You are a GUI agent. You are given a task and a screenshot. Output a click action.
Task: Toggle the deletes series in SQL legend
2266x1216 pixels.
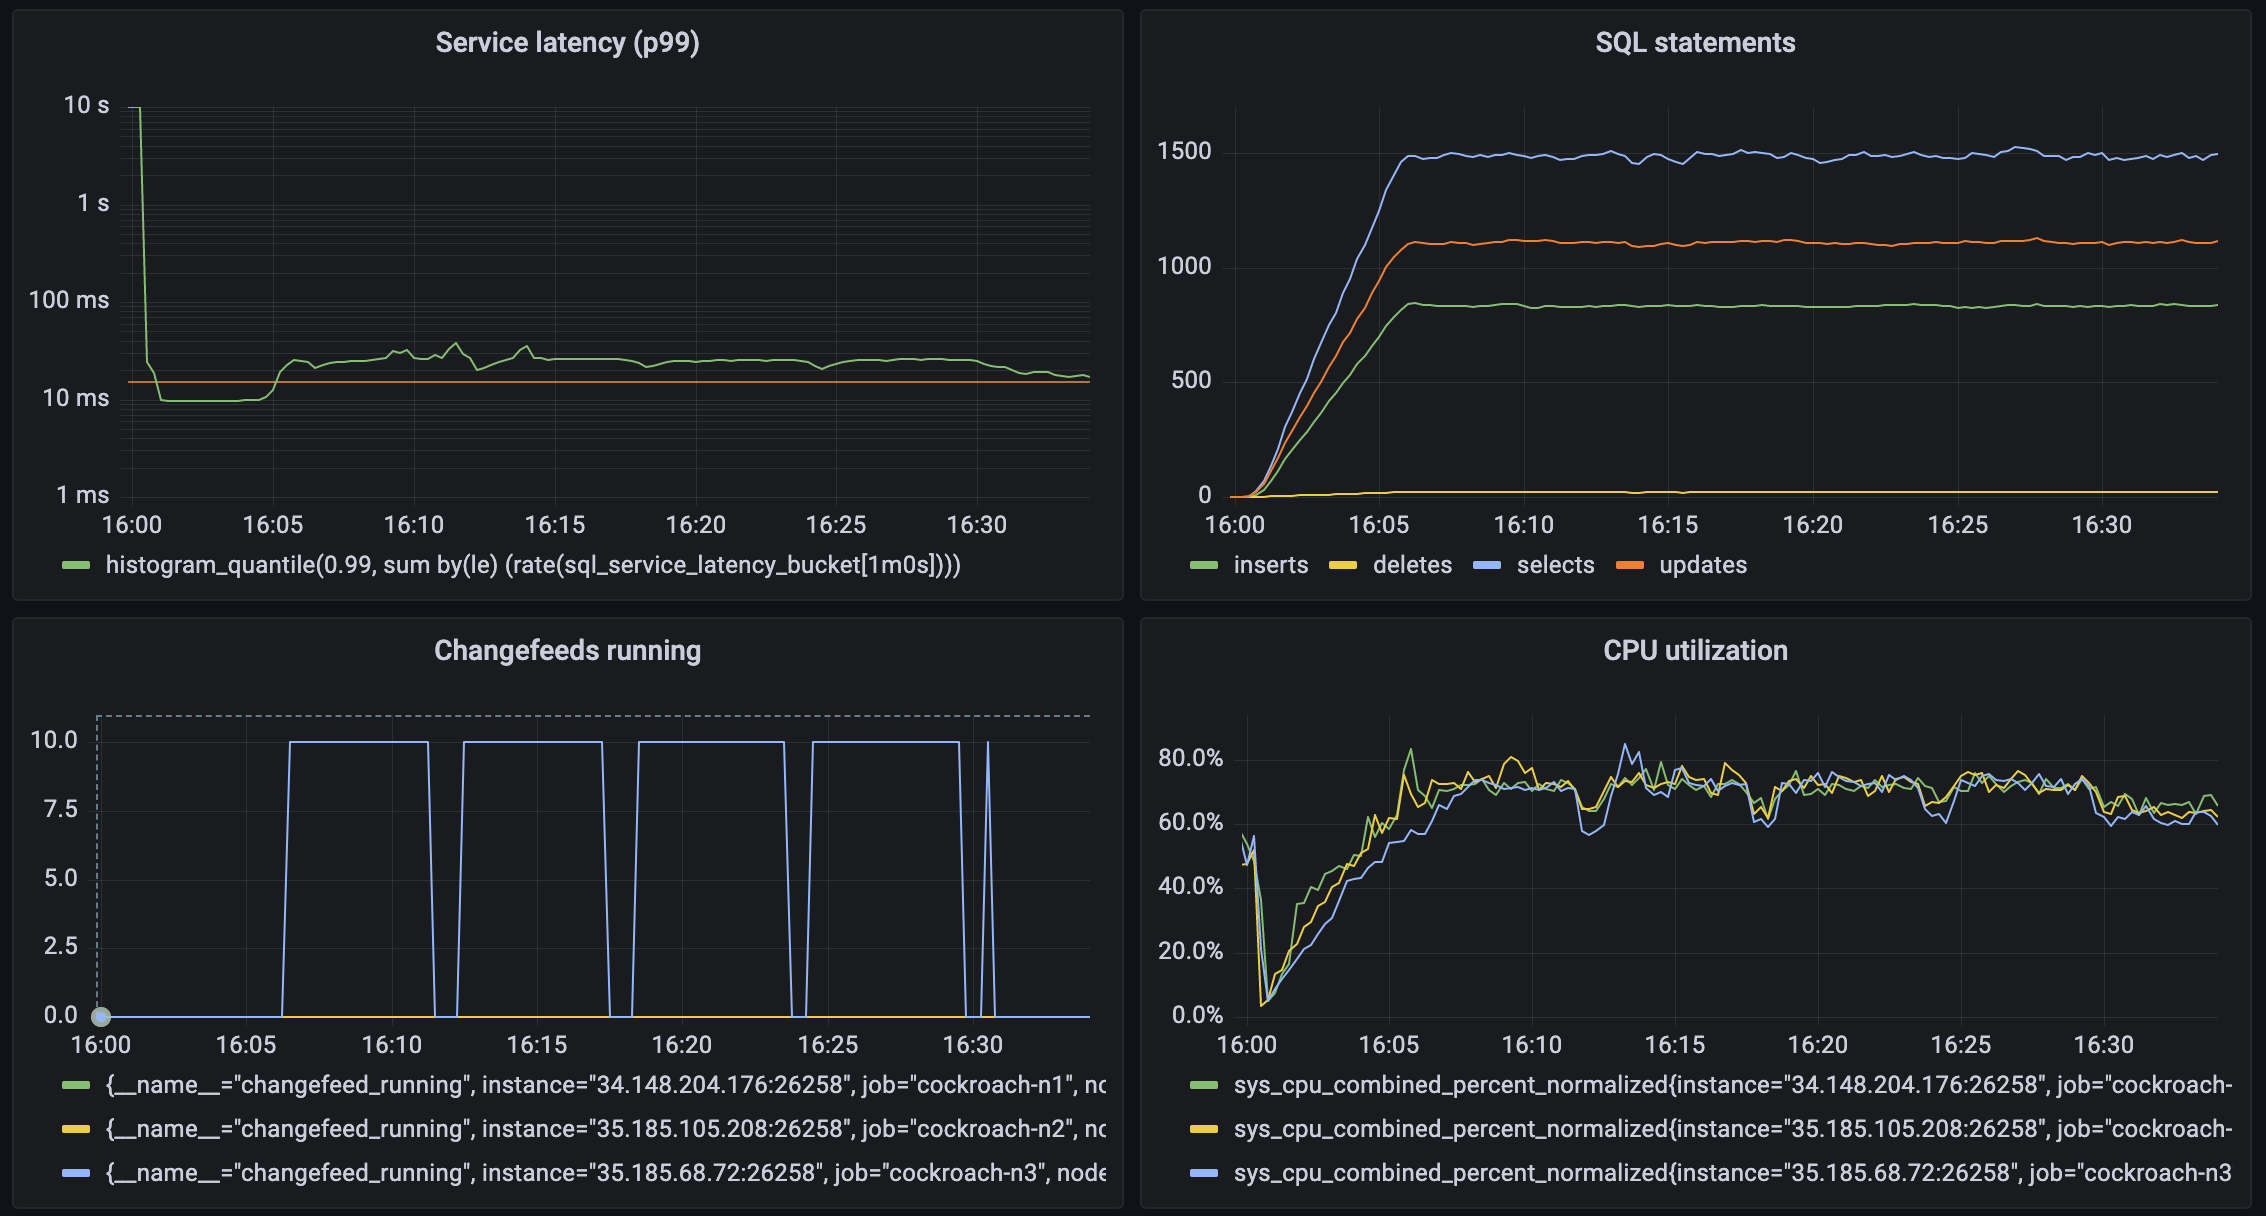(1412, 565)
